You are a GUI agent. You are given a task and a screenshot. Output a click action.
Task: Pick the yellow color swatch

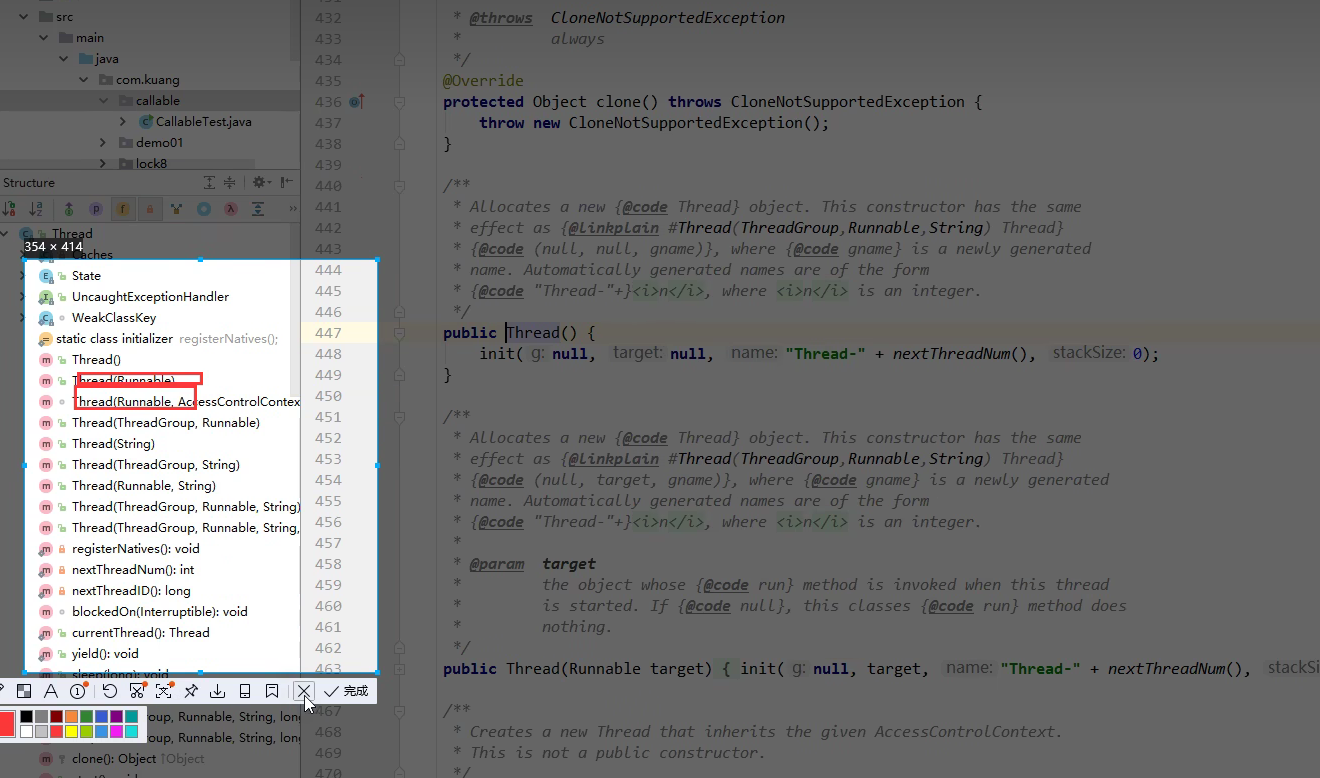tap(71, 732)
